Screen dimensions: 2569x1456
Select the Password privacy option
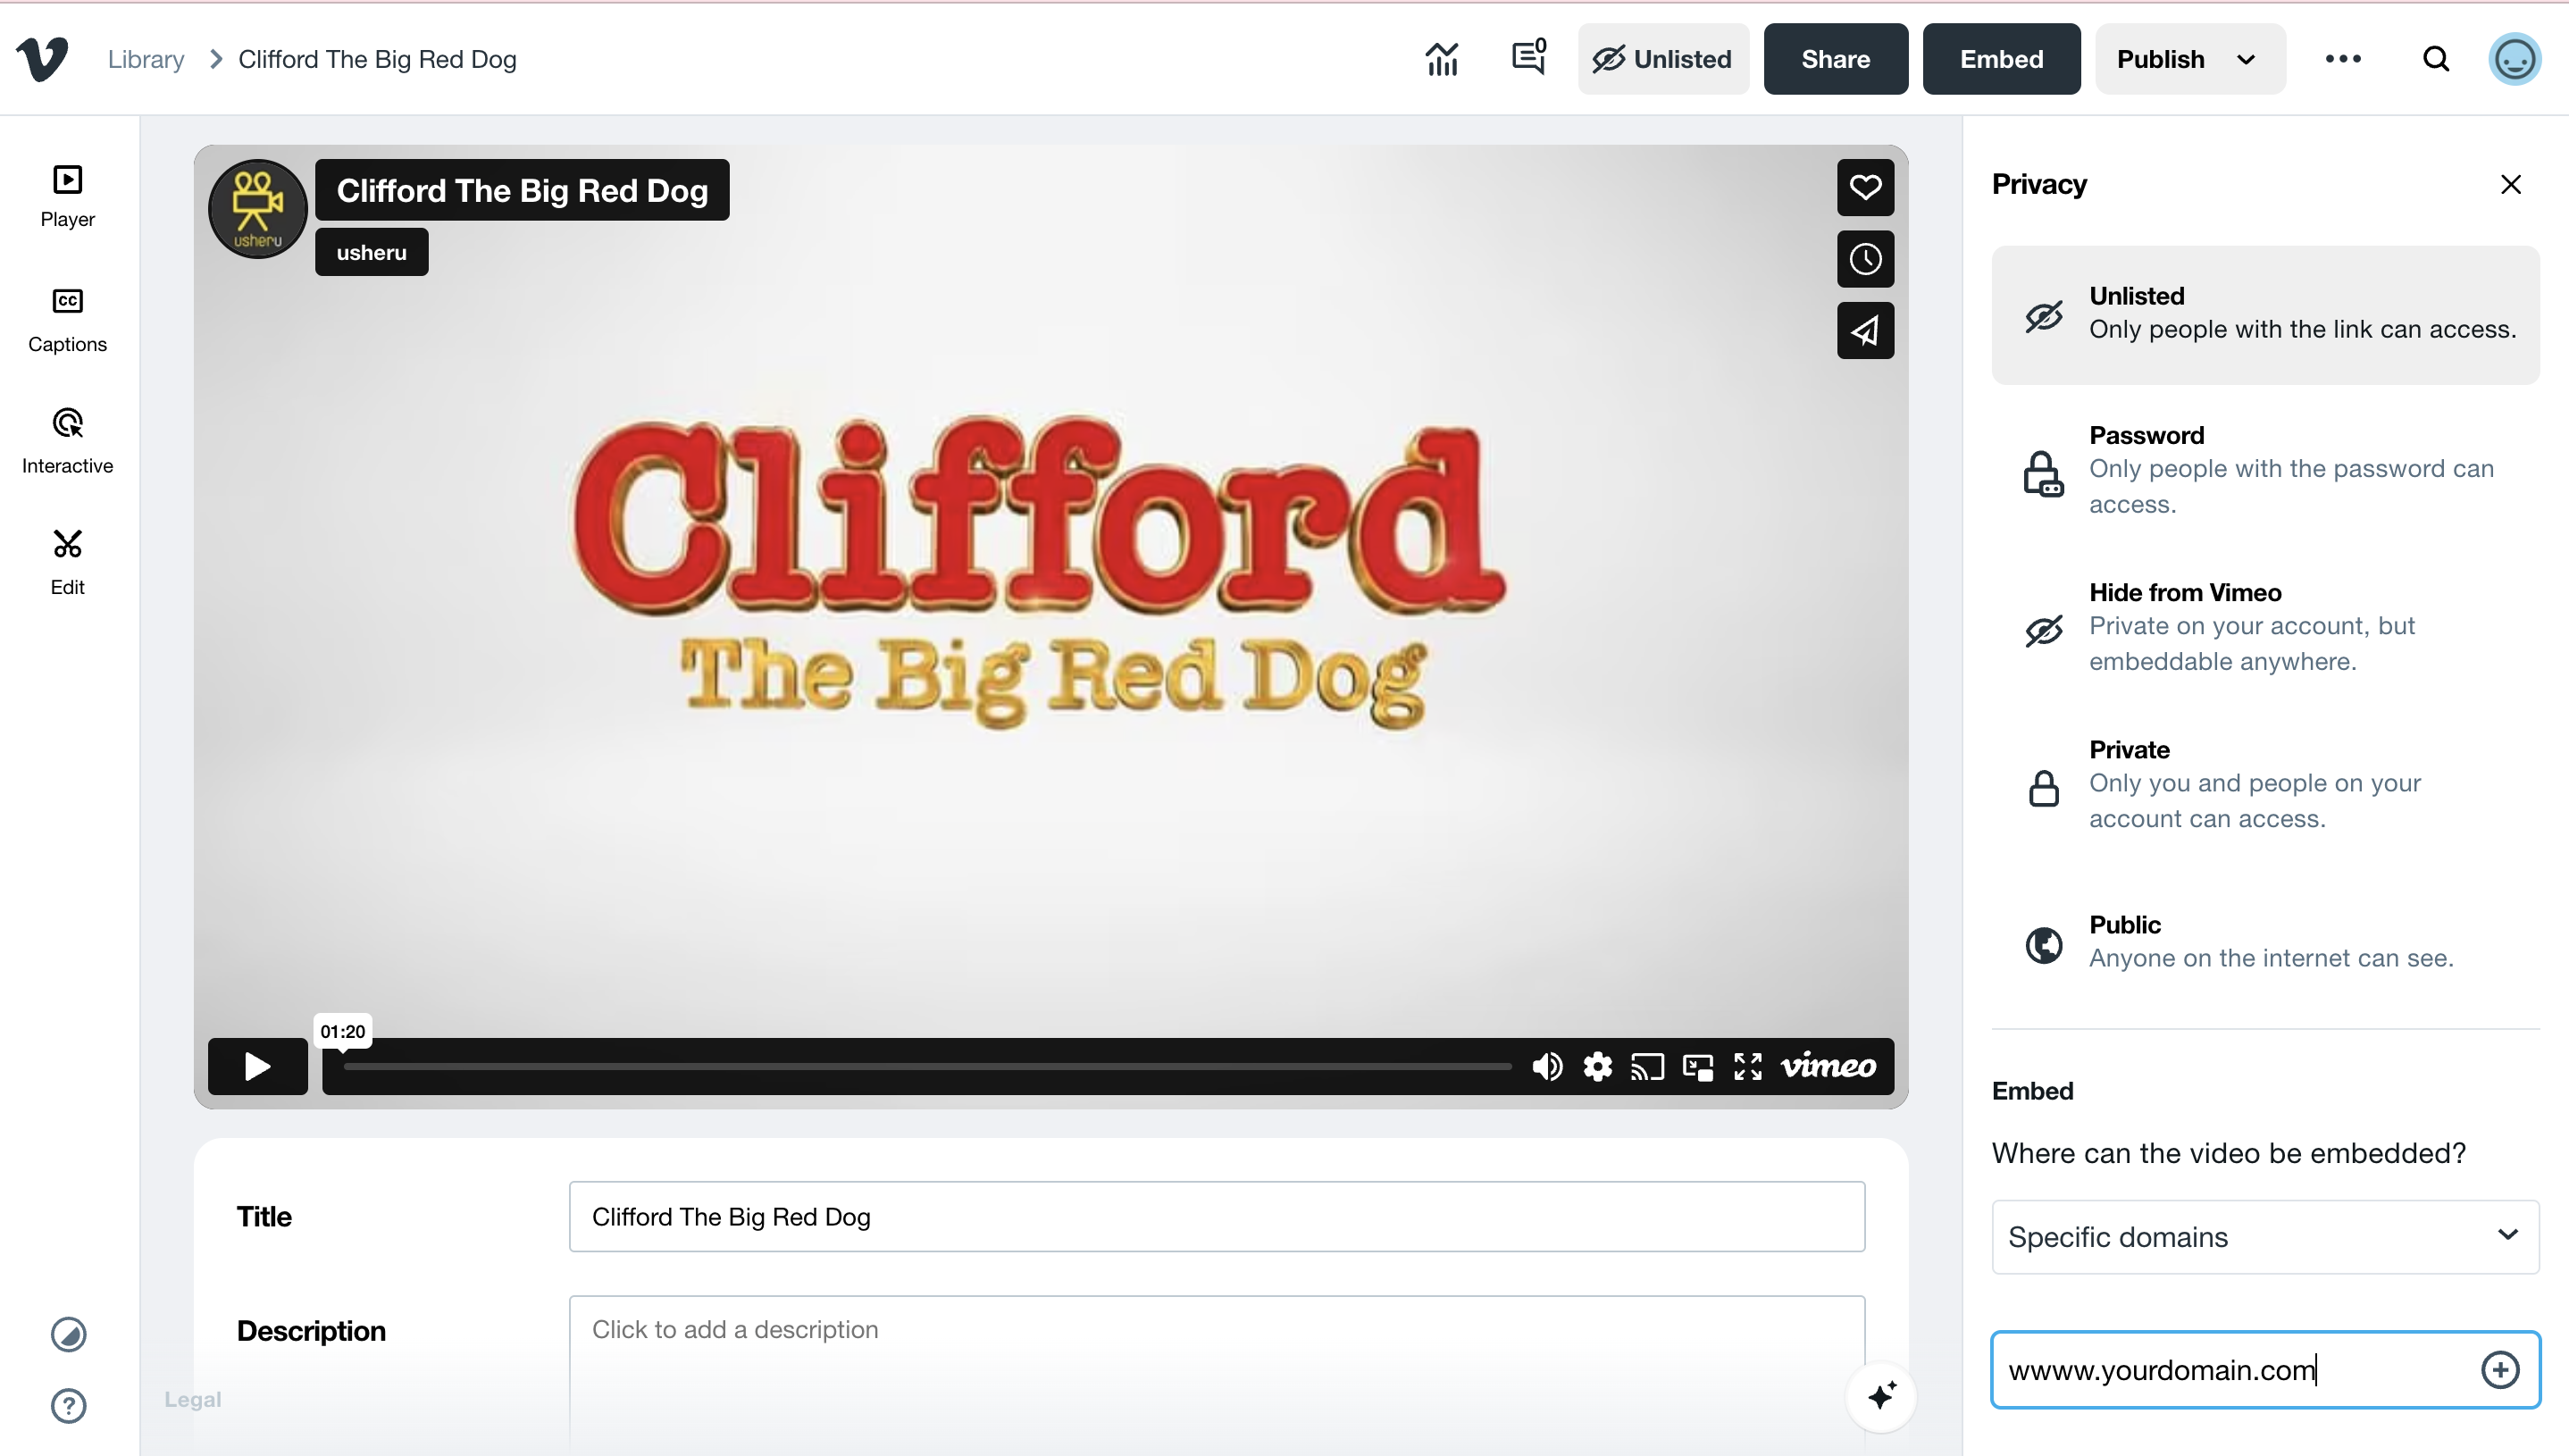(2265, 470)
